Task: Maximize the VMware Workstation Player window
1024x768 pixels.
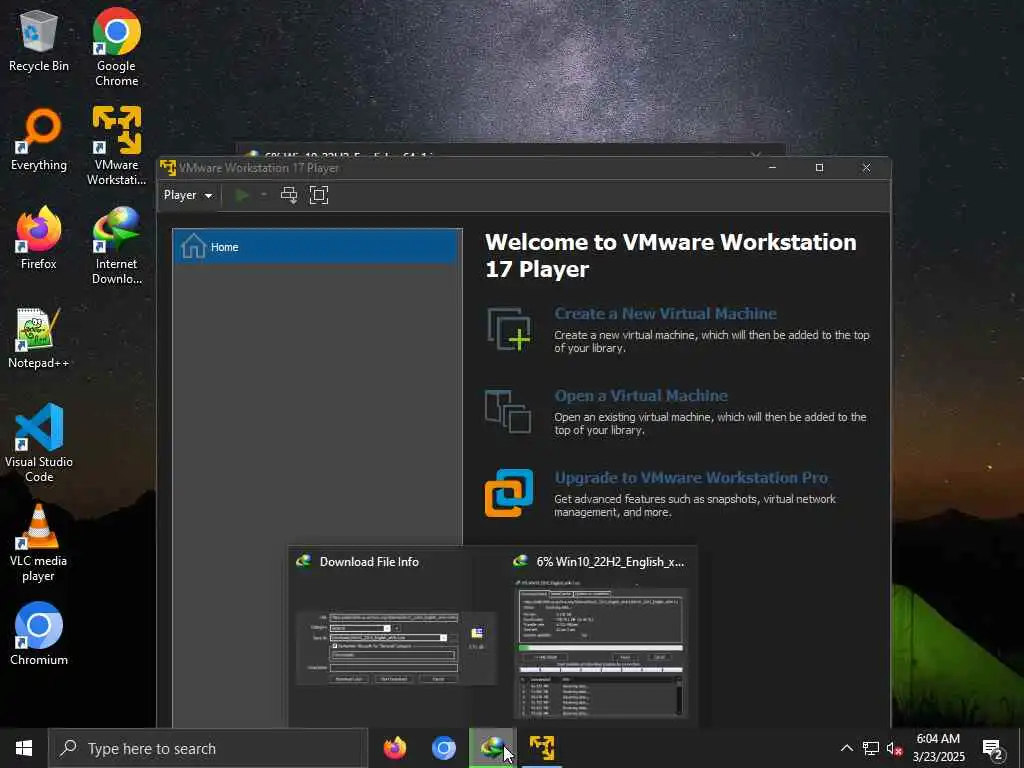Action: [820, 168]
